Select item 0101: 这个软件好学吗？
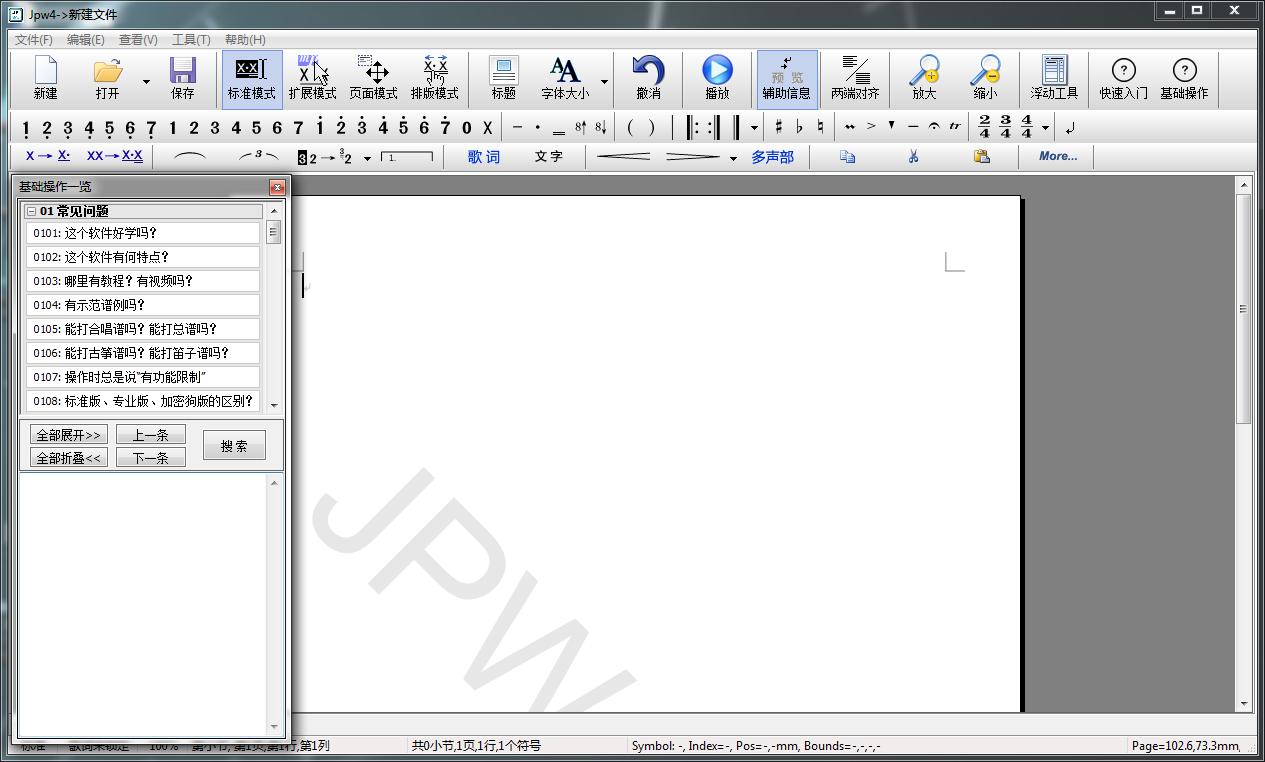Image resolution: width=1265 pixels, height=762 pixels. (x=143, y=233)
